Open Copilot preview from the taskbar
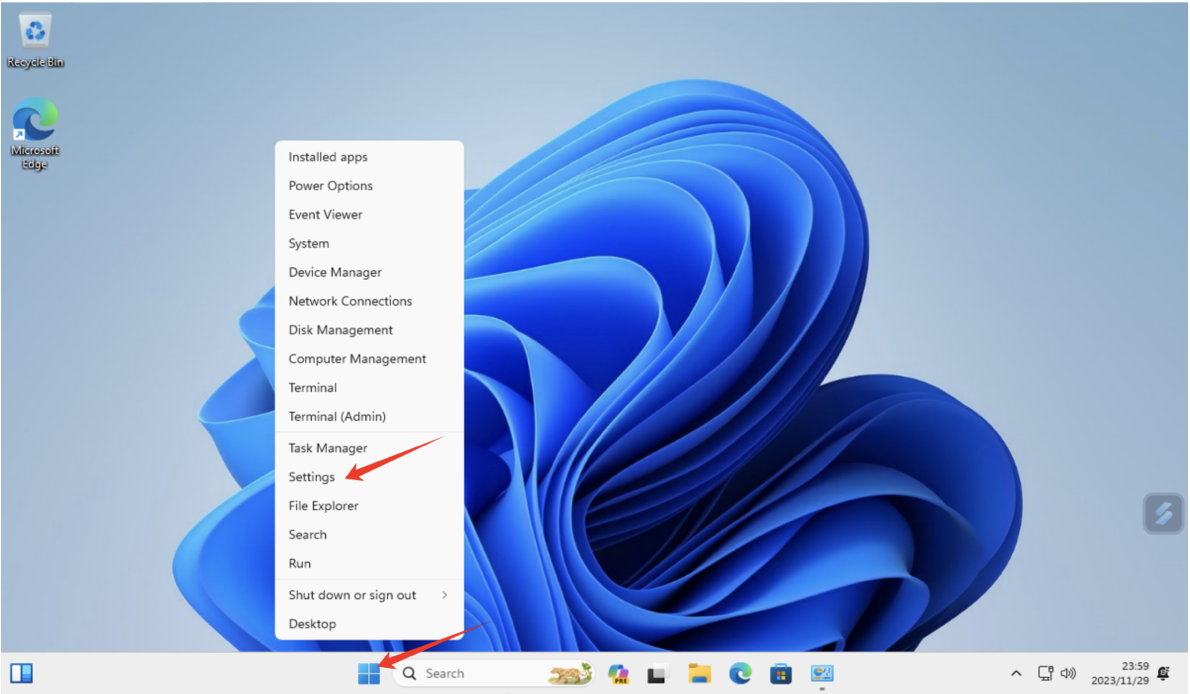 [x=618, y=674]
